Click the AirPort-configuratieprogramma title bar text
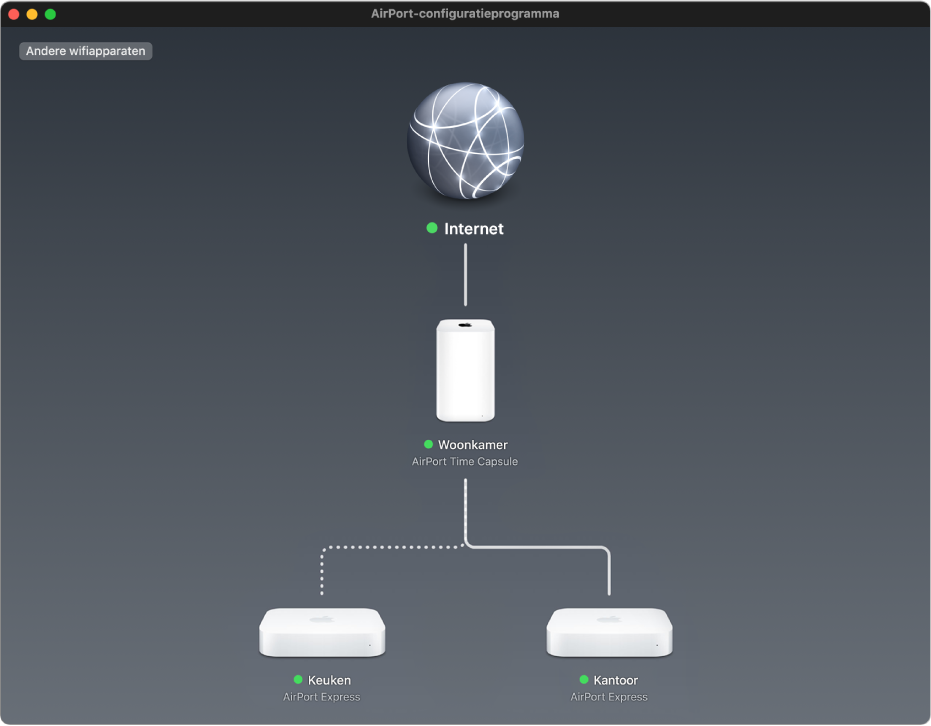931x726 pixels. click(x=465, y=13)
